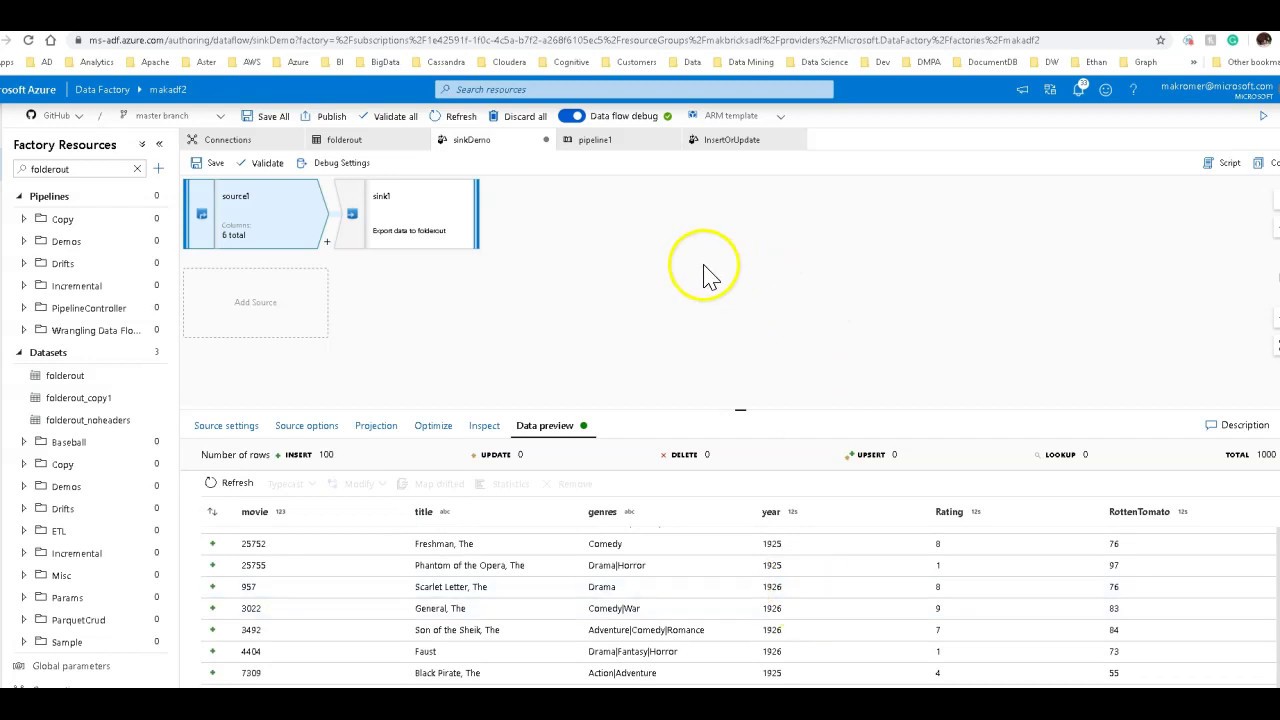Expand the ParquetCrud dataset folder

pyautogui.click(x=24, y=620)
